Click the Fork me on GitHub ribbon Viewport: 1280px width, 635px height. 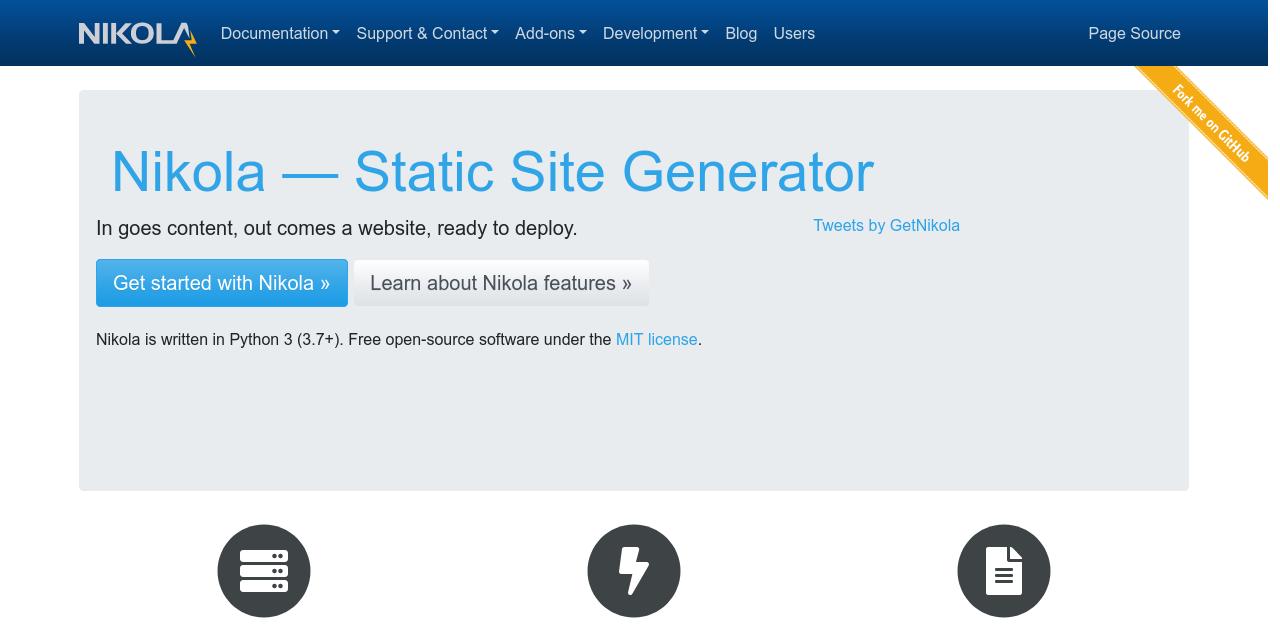tap(1210, 125)
